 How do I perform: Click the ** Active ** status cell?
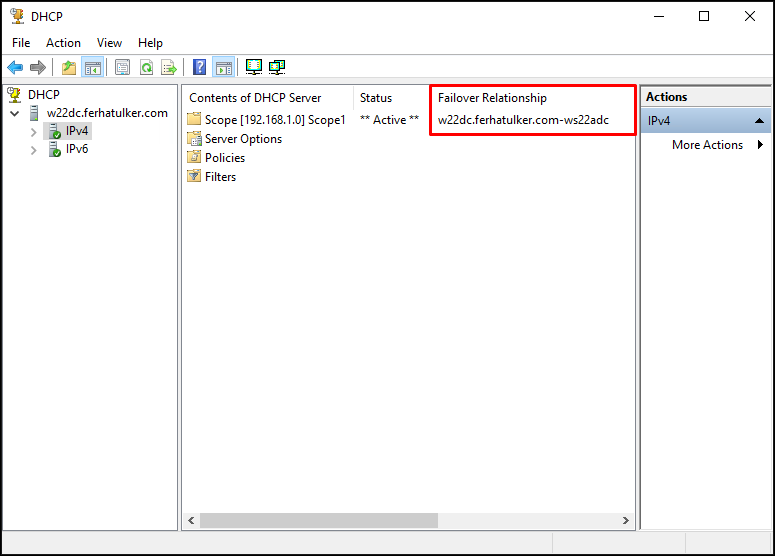click(x=389, y=120)
